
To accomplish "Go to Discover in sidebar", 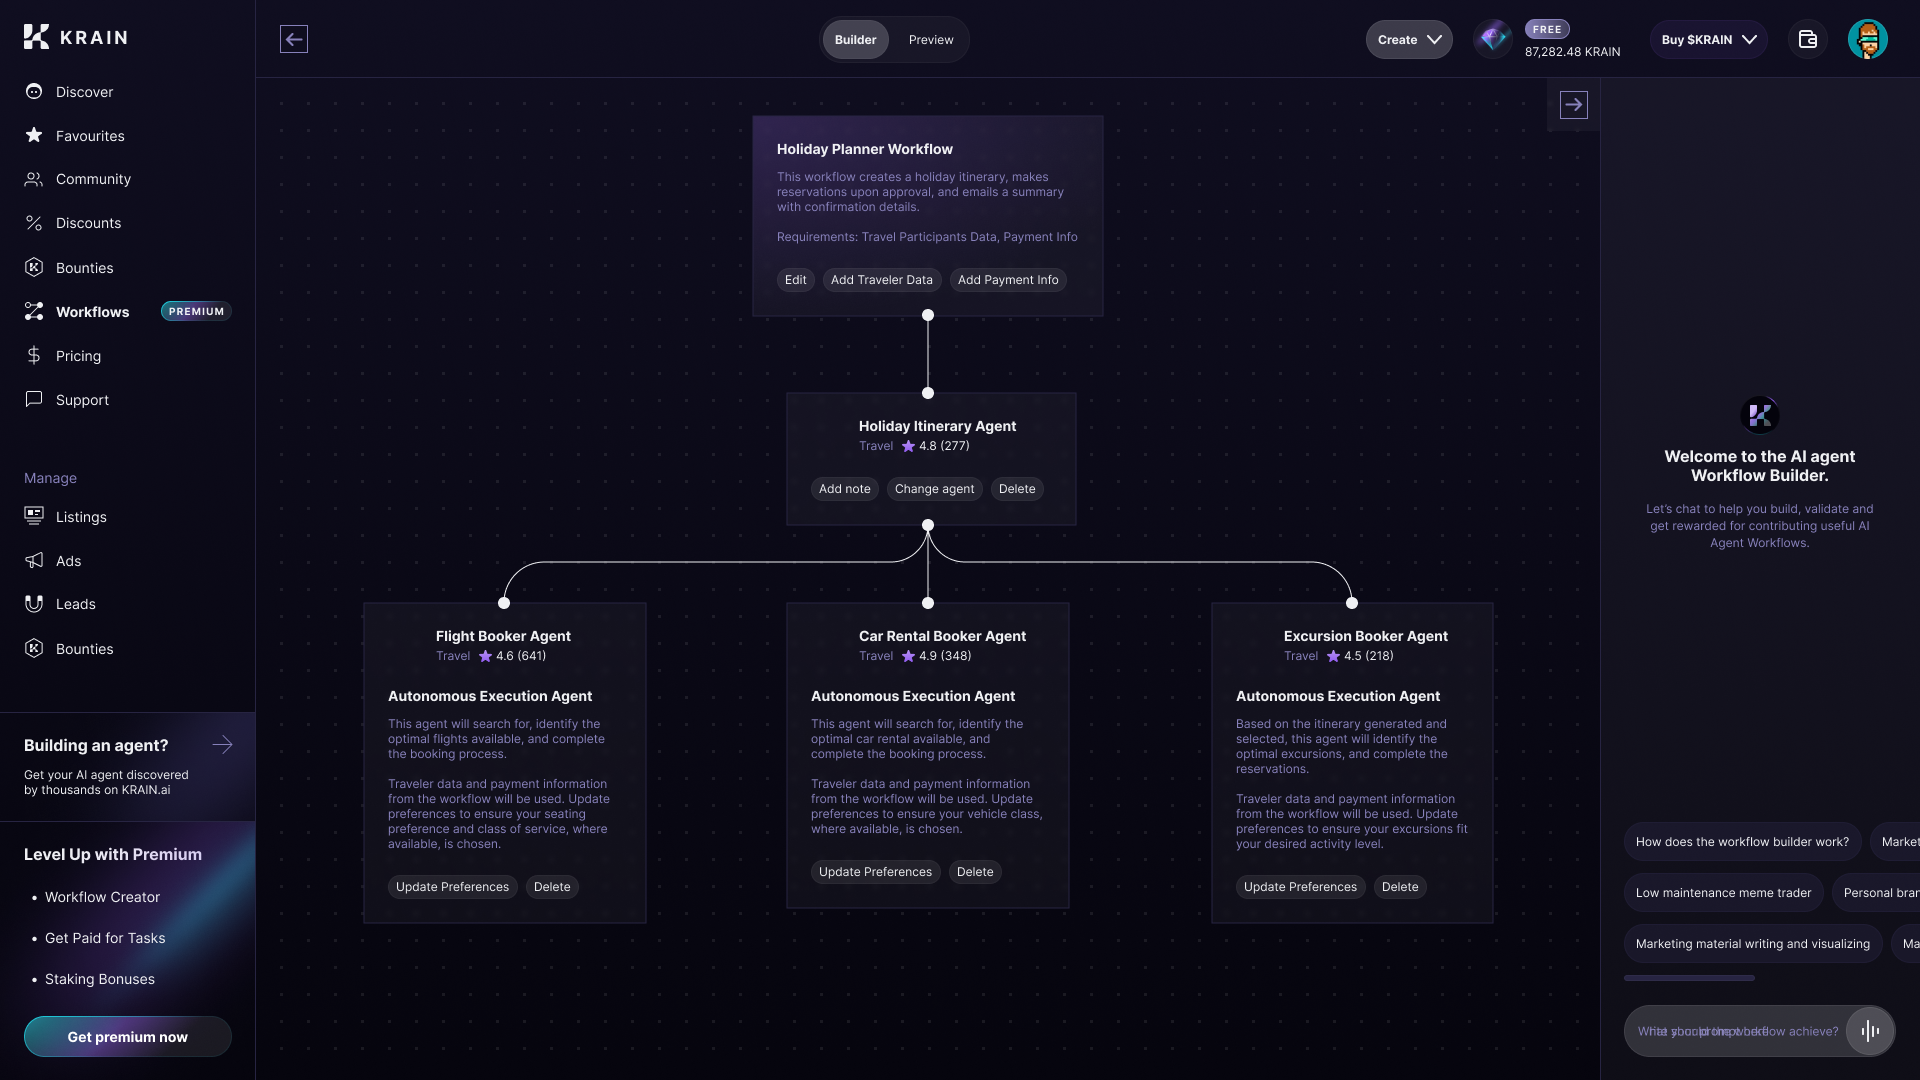I will point(84,92).
